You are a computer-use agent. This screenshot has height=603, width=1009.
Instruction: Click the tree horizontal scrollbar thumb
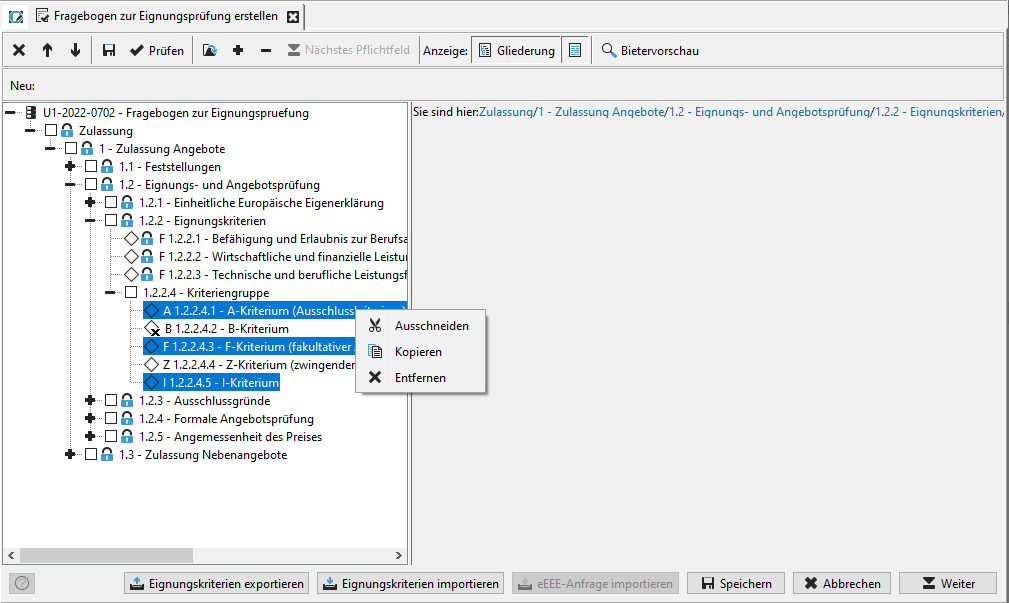[x=106, y=555]
